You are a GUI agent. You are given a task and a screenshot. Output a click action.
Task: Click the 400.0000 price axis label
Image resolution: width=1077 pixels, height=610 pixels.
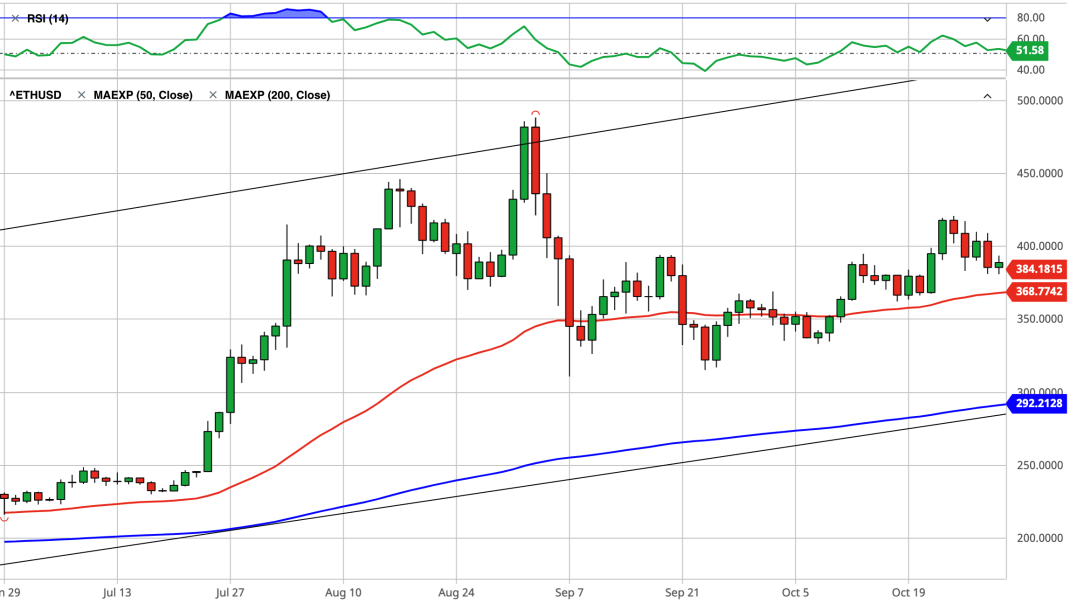1039,246
